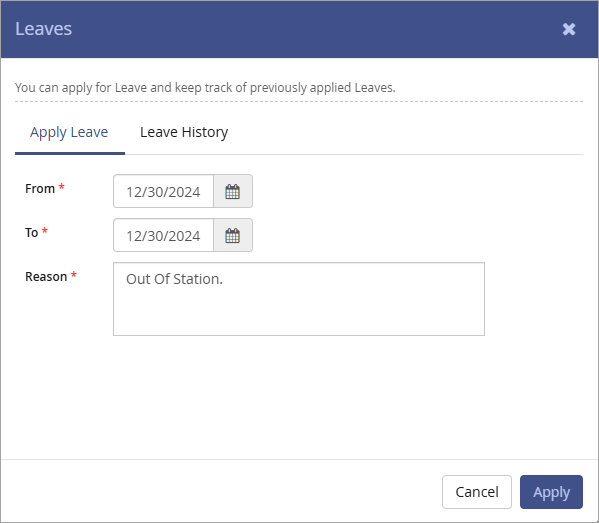Screen dimensions: 599x523
Task: Click the 12/30/2024 value in To field
Action: tap(163, 236)
